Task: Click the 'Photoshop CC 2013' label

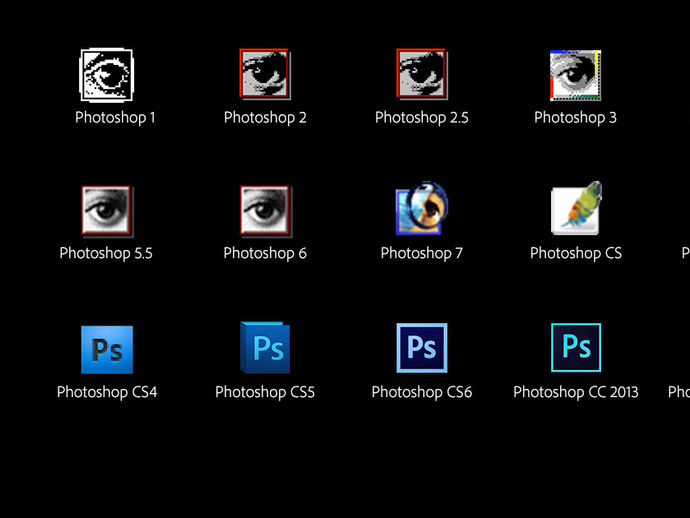Action: tap(576, 392)
